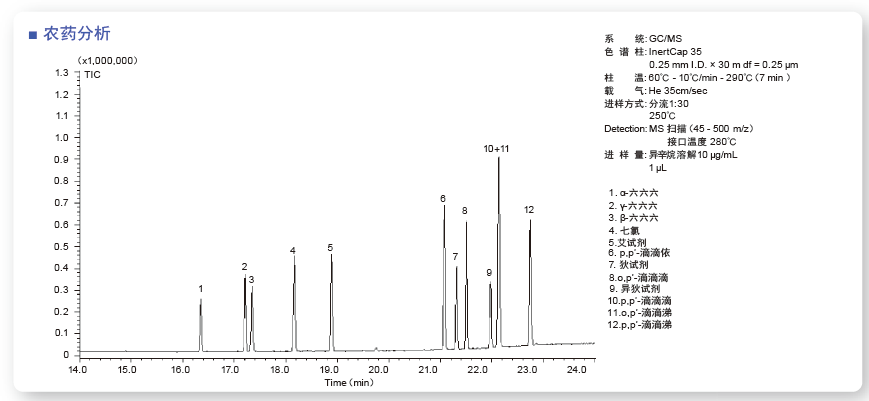Select peak label 4 near 18.3 min
This screenshot has height=401, width=869.
293,250
